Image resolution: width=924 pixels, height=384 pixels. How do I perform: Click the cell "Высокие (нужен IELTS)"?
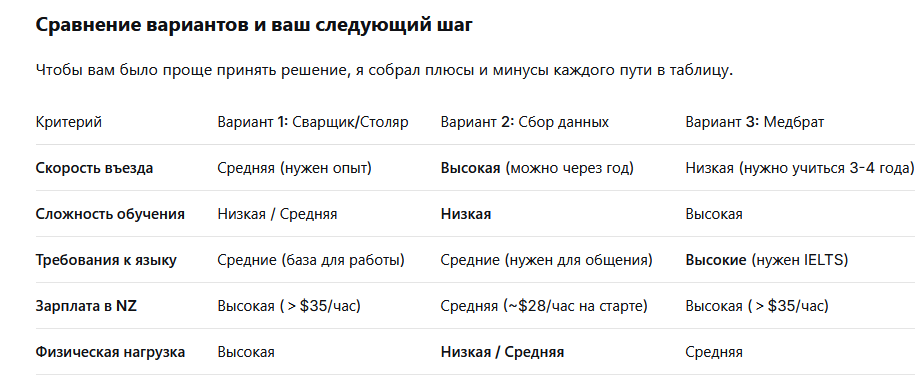[x=767, y=260]
